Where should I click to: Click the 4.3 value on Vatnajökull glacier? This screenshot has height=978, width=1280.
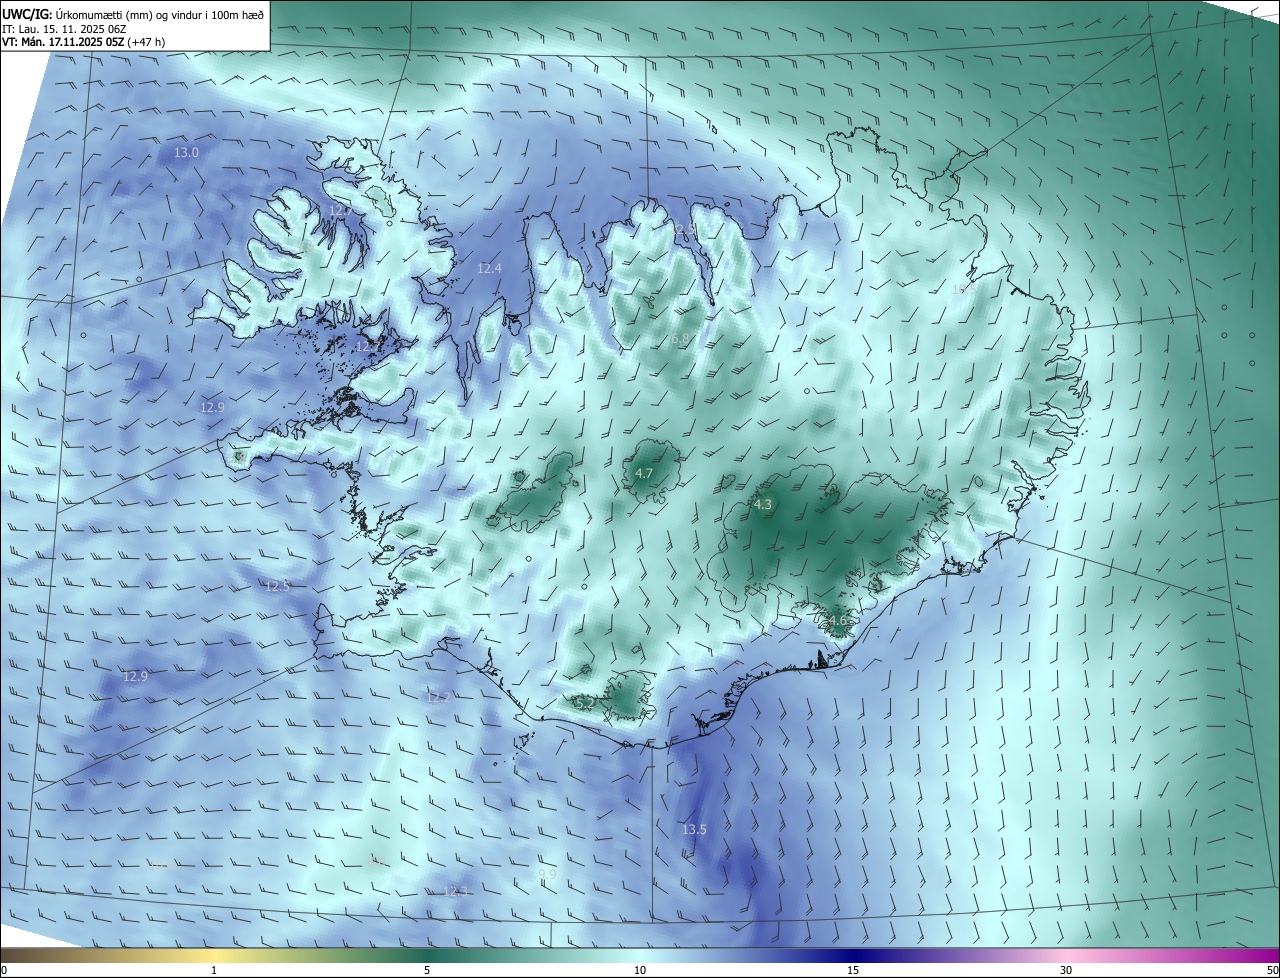coord(763,505)
